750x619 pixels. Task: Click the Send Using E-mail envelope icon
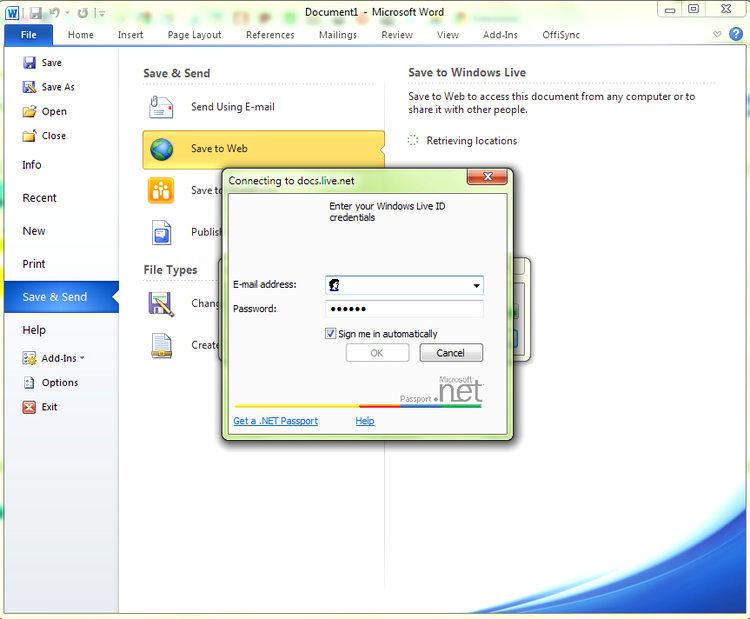pyautogui.click(x=161, y=107)
